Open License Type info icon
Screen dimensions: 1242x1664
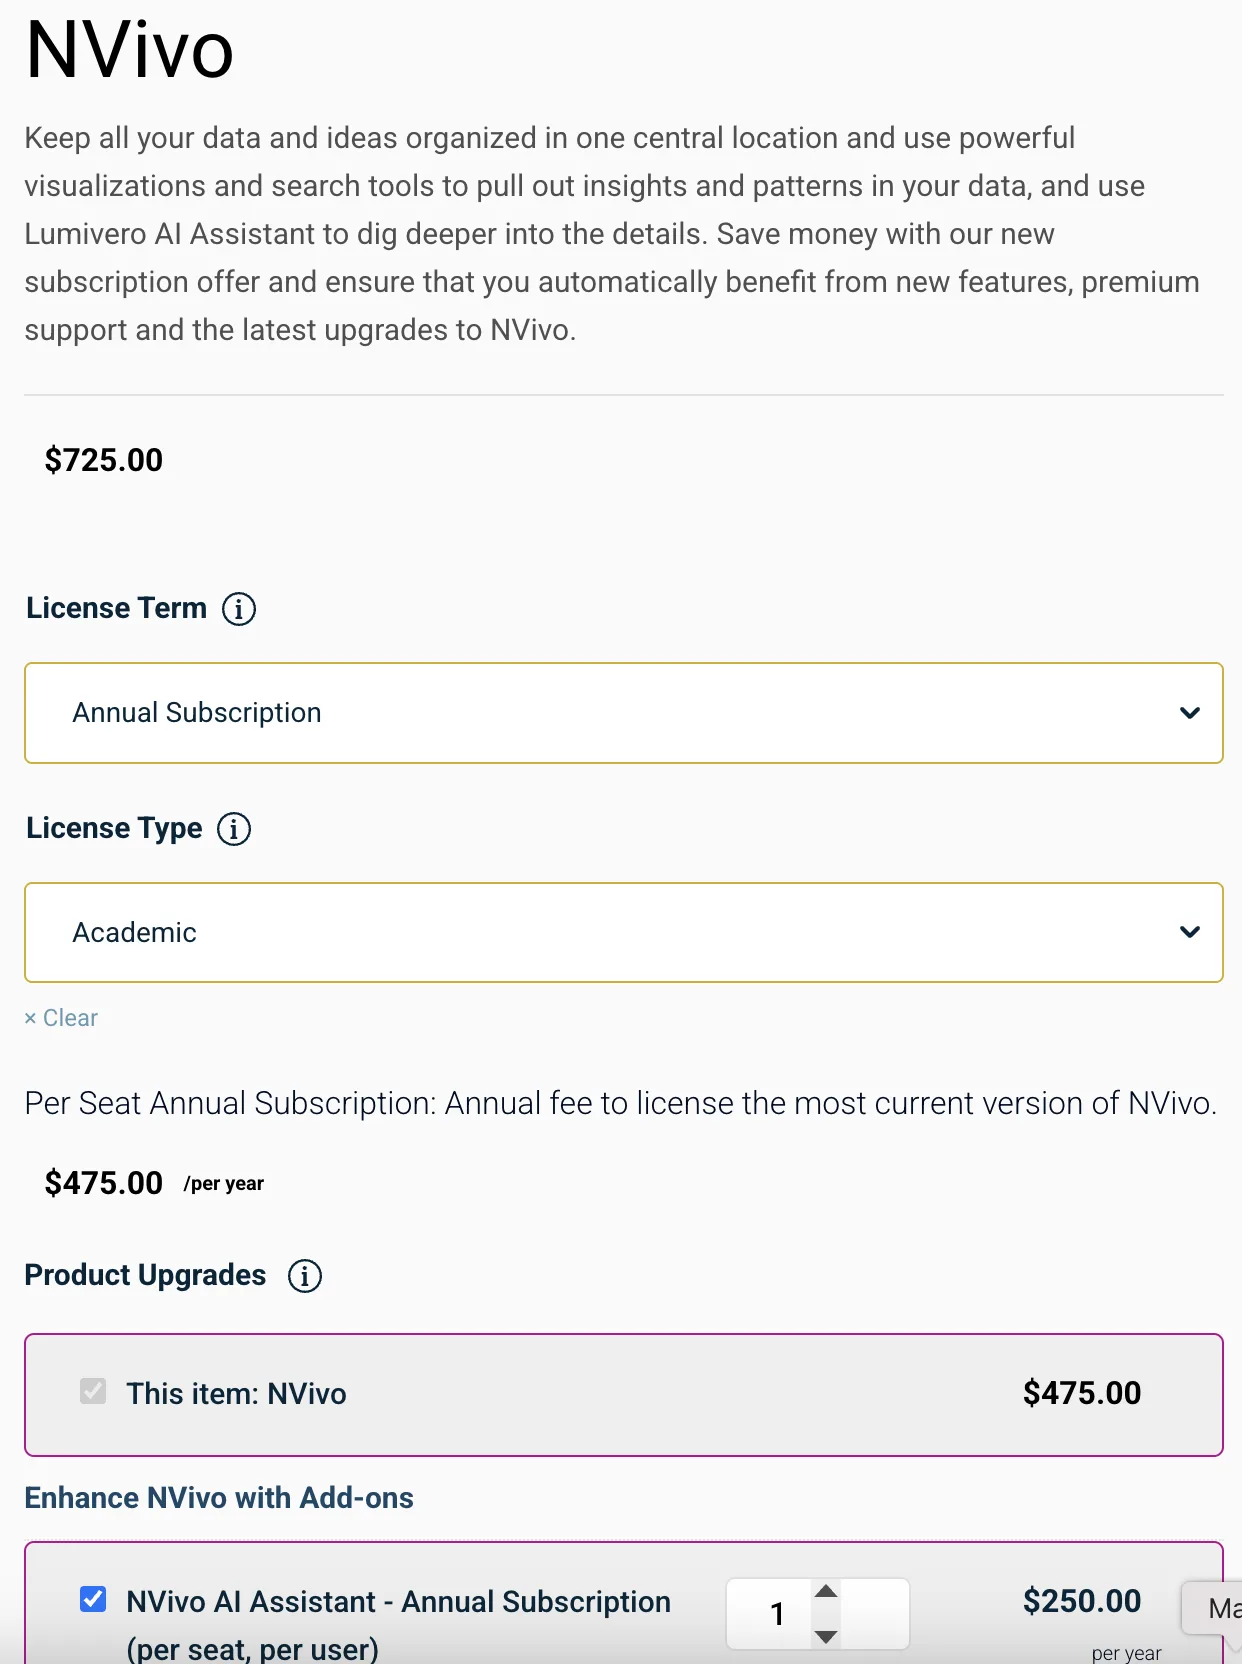pos(234,828)
